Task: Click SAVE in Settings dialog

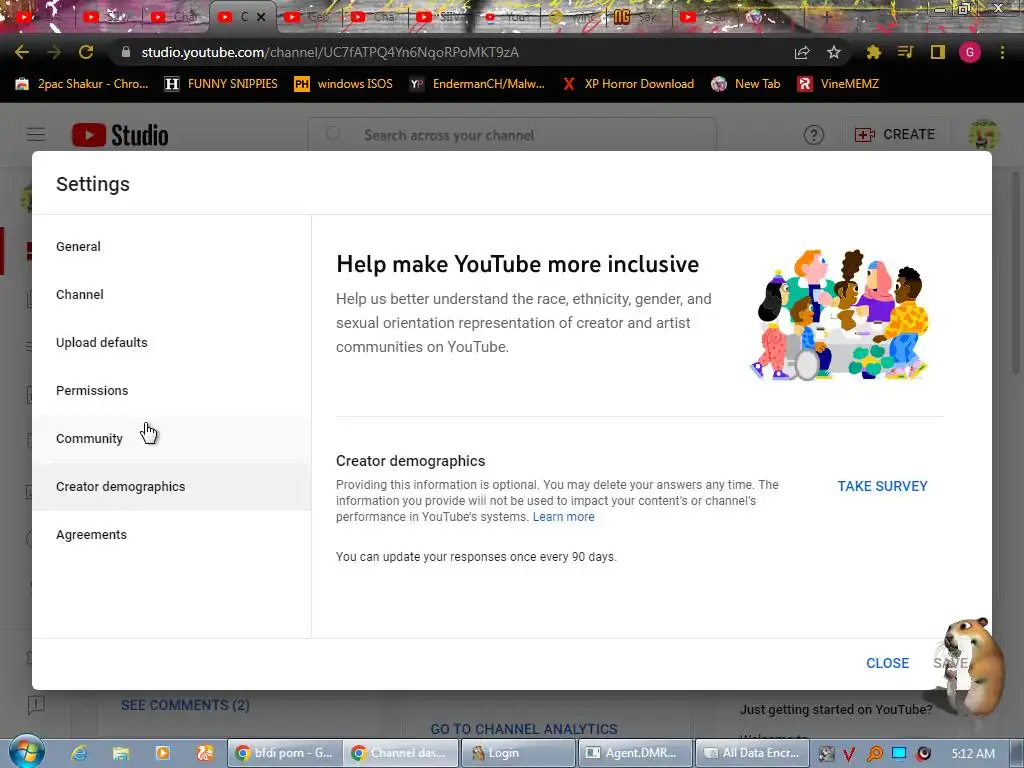Action: pyautogui.click(x=950, y=664)
